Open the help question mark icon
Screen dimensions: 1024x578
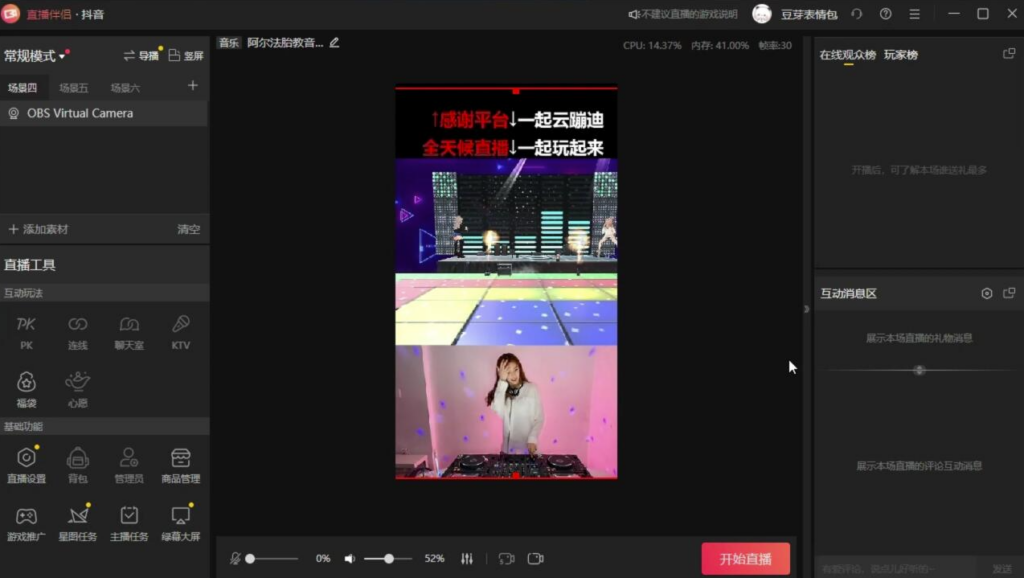[886, 14]
